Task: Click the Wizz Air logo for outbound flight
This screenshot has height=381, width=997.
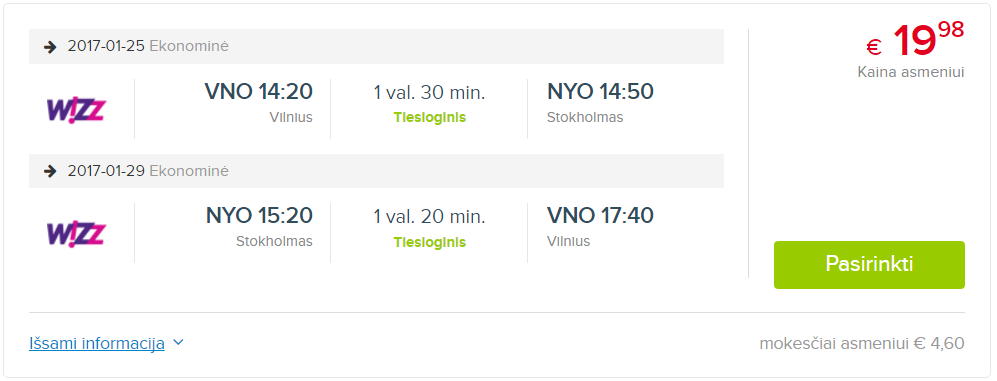Action: click(x=75, y=109)
